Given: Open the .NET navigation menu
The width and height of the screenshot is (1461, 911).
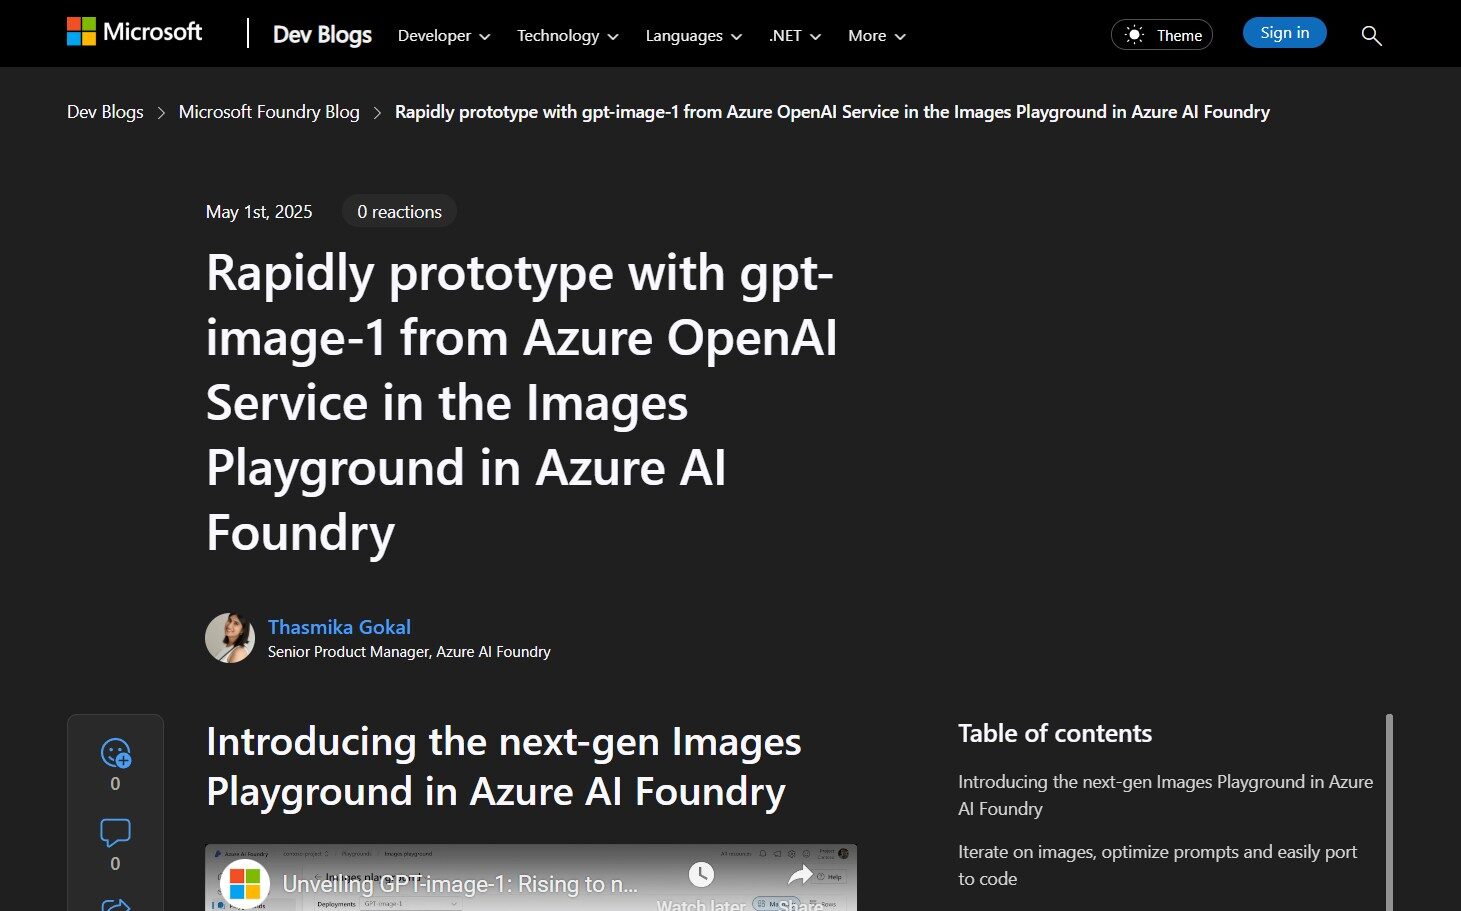Looking at the screenshot, I should point(794,36).
